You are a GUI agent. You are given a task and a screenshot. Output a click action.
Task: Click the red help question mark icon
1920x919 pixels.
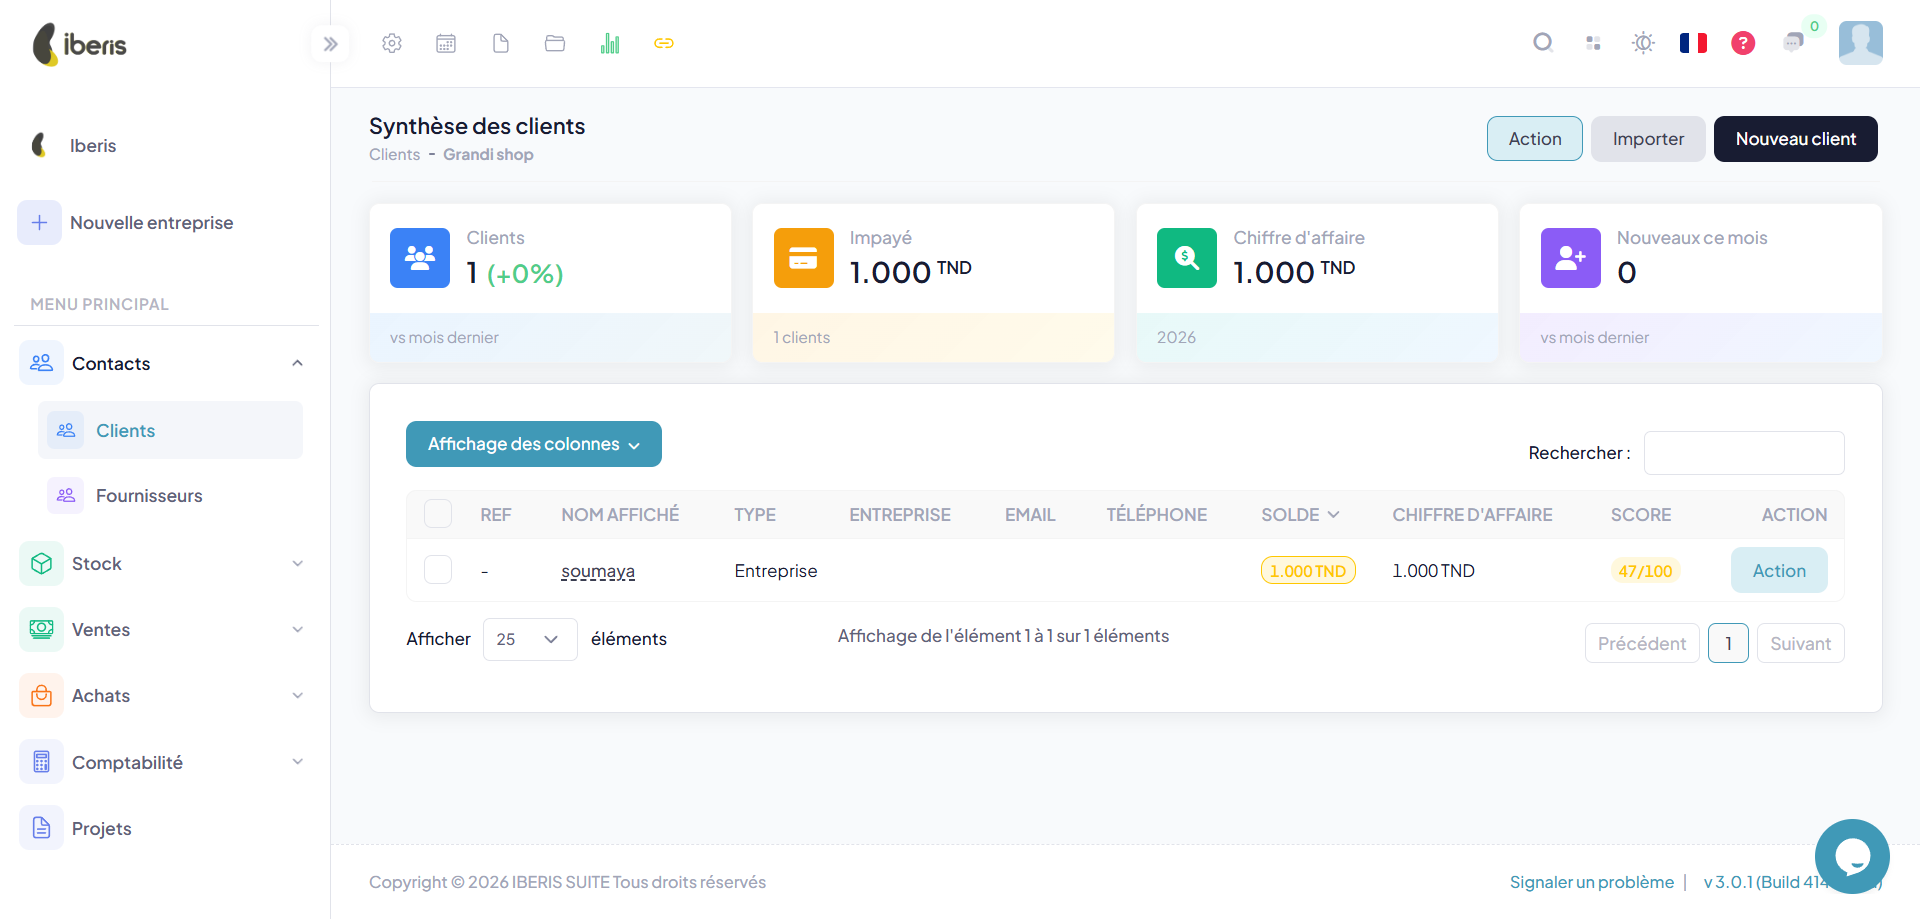pyautogui.click(x=1743, y=43)
